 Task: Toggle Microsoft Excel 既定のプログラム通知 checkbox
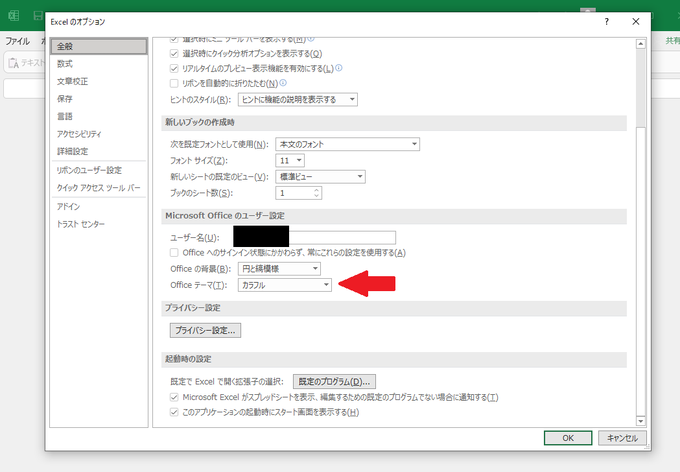click(x=174, y=397)
